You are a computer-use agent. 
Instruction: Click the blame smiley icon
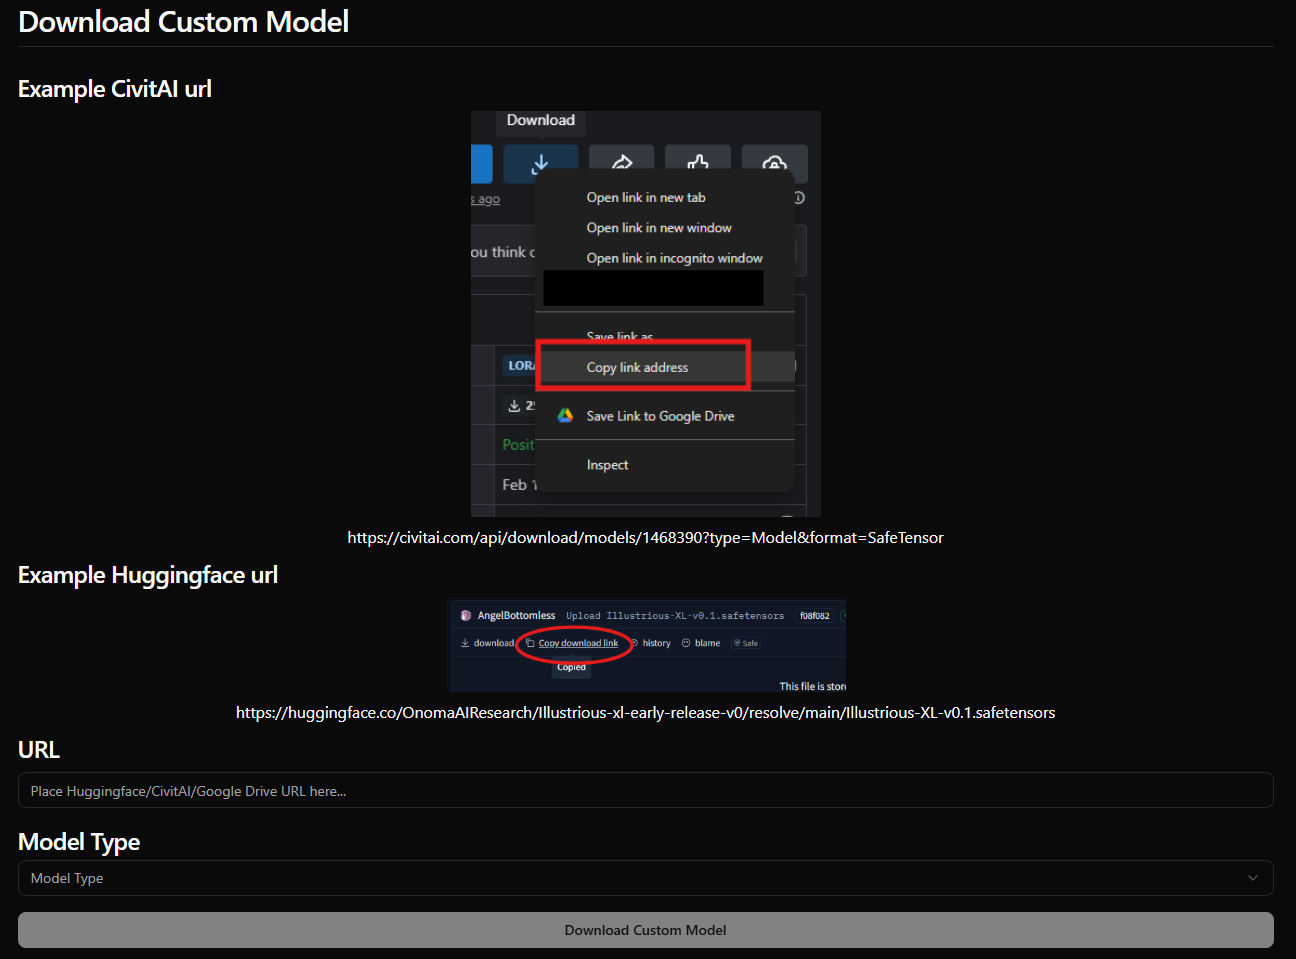click(686, 643)
